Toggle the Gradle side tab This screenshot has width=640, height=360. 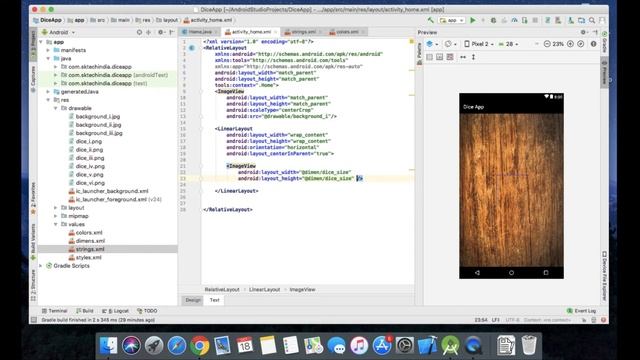604,42
